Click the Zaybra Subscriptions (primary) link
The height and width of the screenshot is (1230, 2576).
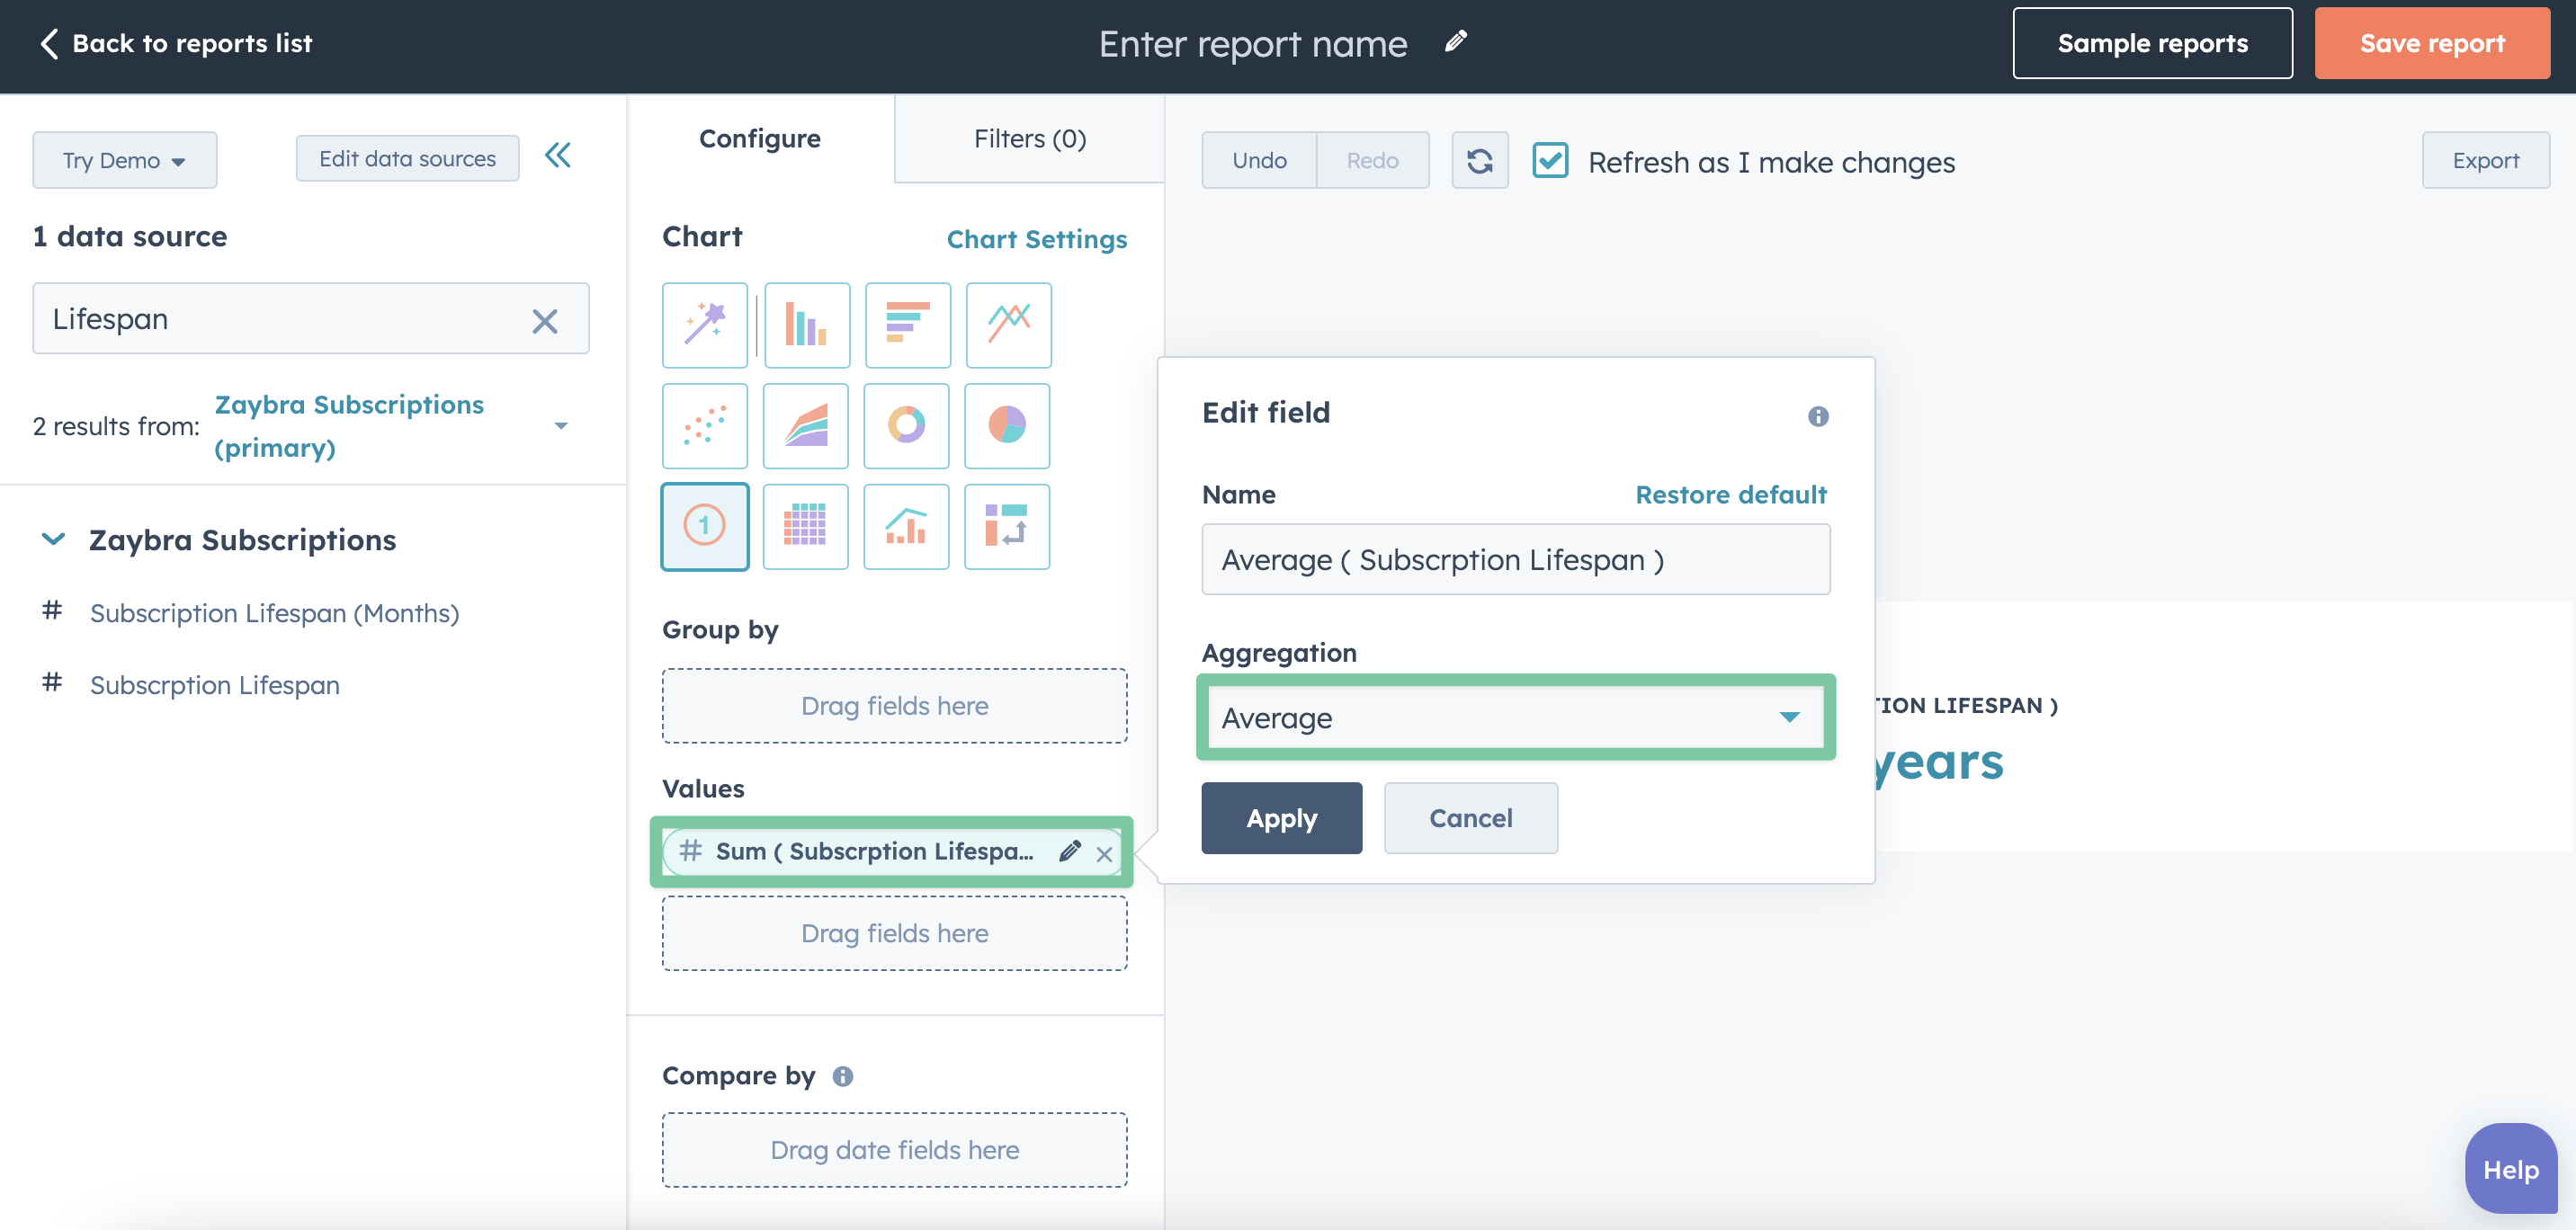pyautogui.click(x=349, y=426)
